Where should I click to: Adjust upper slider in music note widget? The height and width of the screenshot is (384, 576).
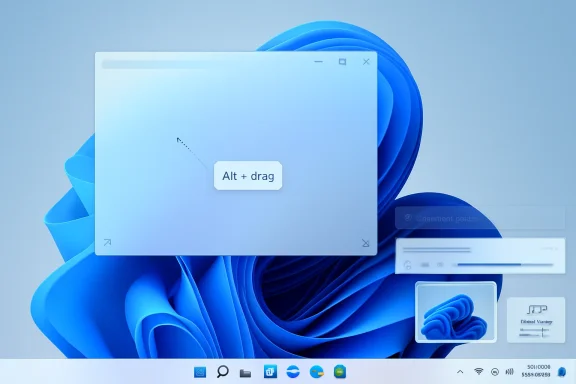[x=534, y=330]
